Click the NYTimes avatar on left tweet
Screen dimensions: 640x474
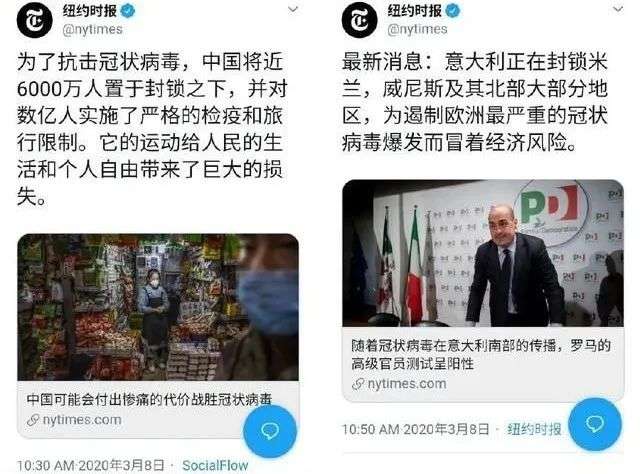pyautogui.click(x=35, y=20)
